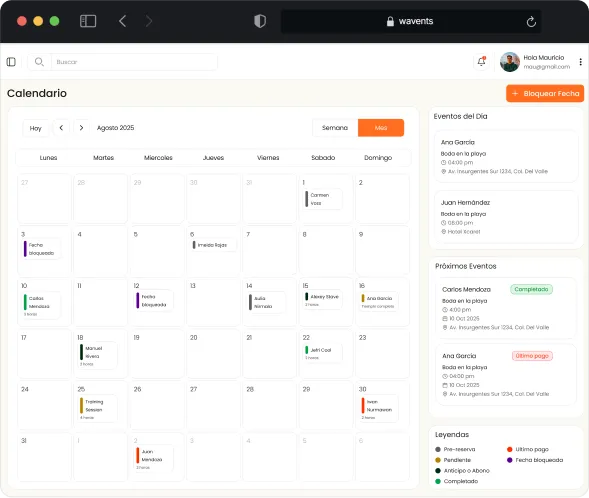The image size is (589, 498).
Task: Switch to Mes view
Action: 381,128
